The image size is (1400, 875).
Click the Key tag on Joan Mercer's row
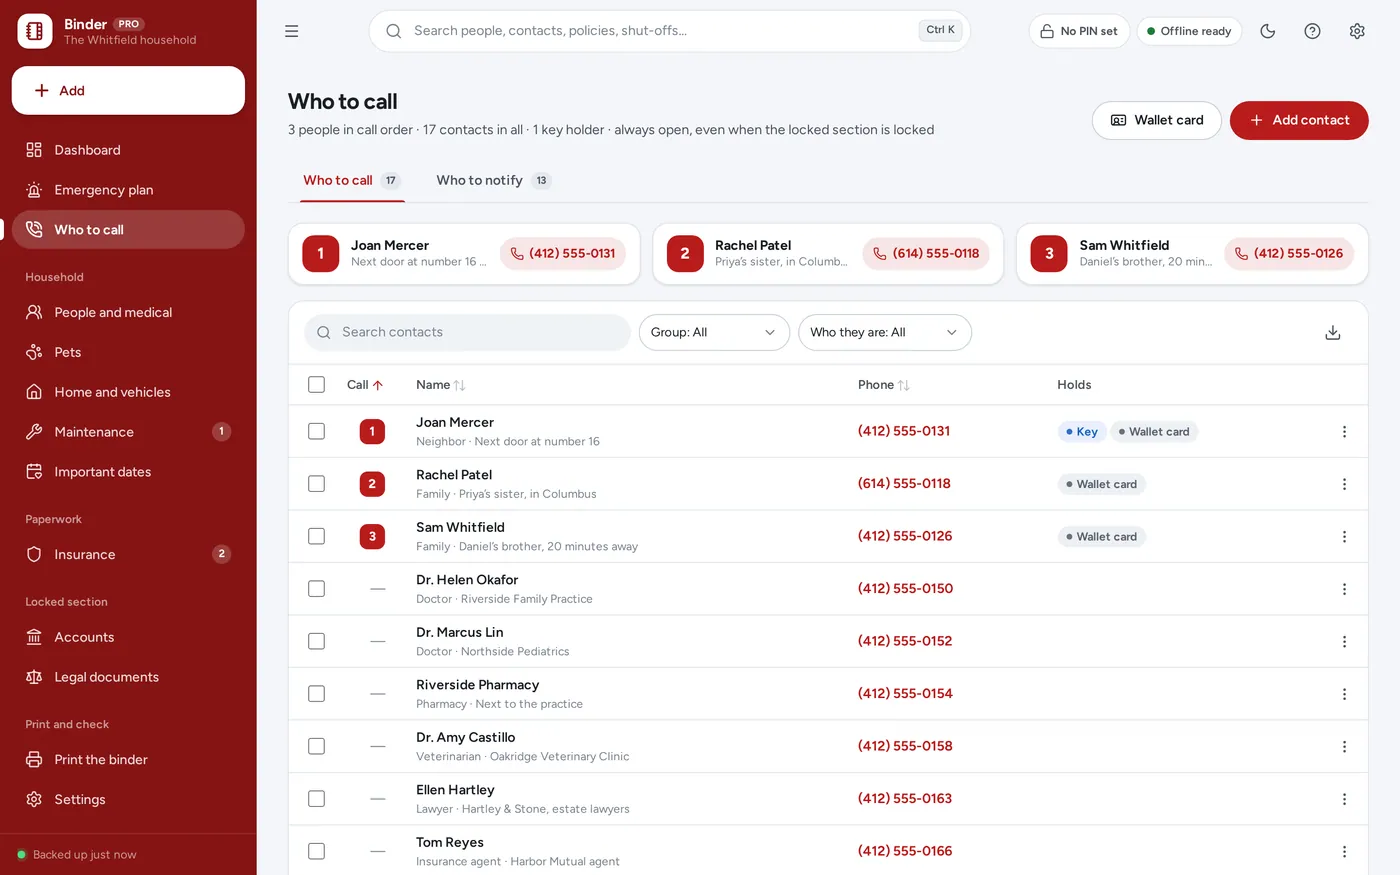(1081, 432)
